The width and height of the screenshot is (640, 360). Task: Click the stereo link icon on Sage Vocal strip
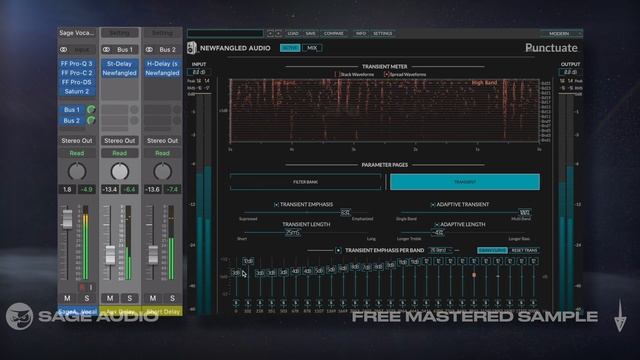pos(64,49)
